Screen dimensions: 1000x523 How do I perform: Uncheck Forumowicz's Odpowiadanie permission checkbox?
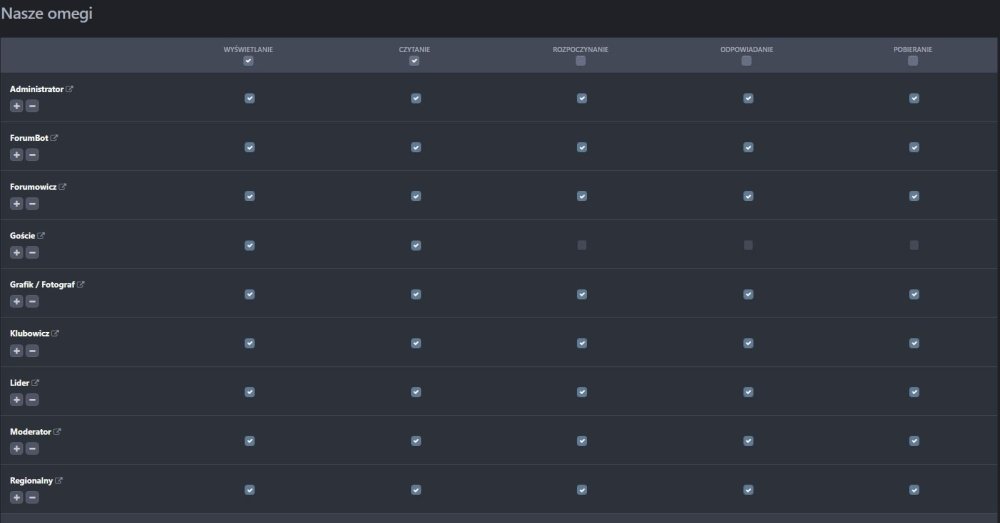point(748,196)
